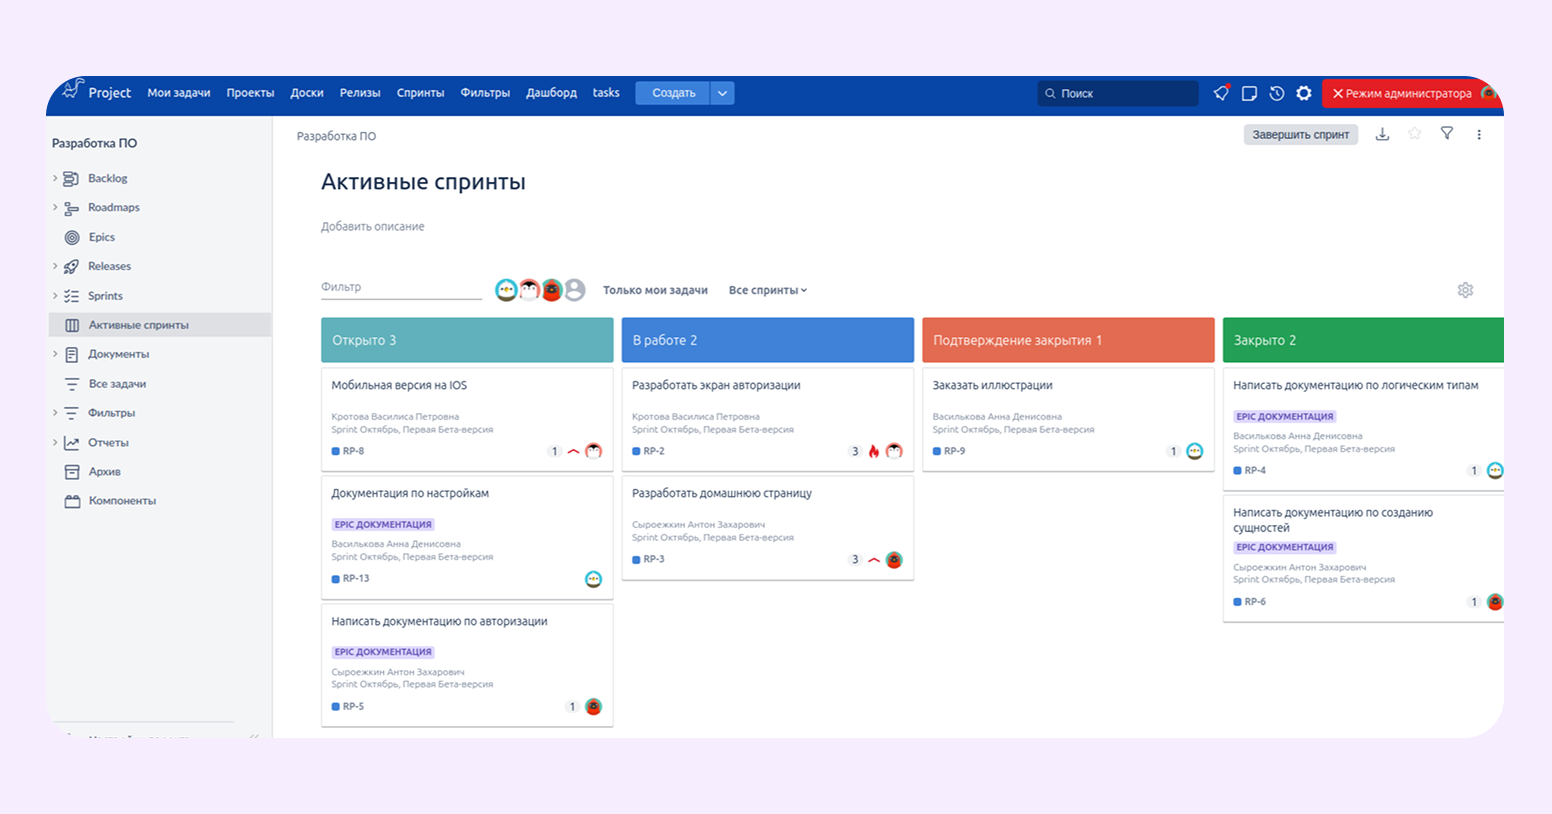Image resolution: width=1552 pixels, height=814 pixels.
Task: Click the download icon near Завершить спринт
Action: click(x=1382, y=134)
